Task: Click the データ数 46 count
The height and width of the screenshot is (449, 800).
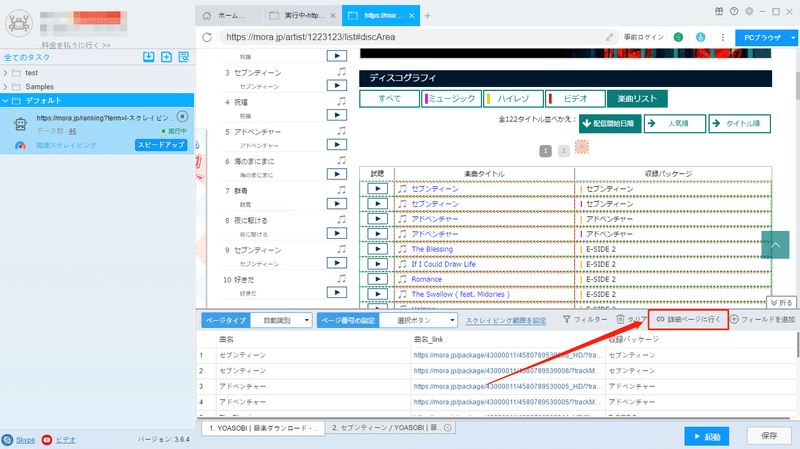Action: point(72,131)
